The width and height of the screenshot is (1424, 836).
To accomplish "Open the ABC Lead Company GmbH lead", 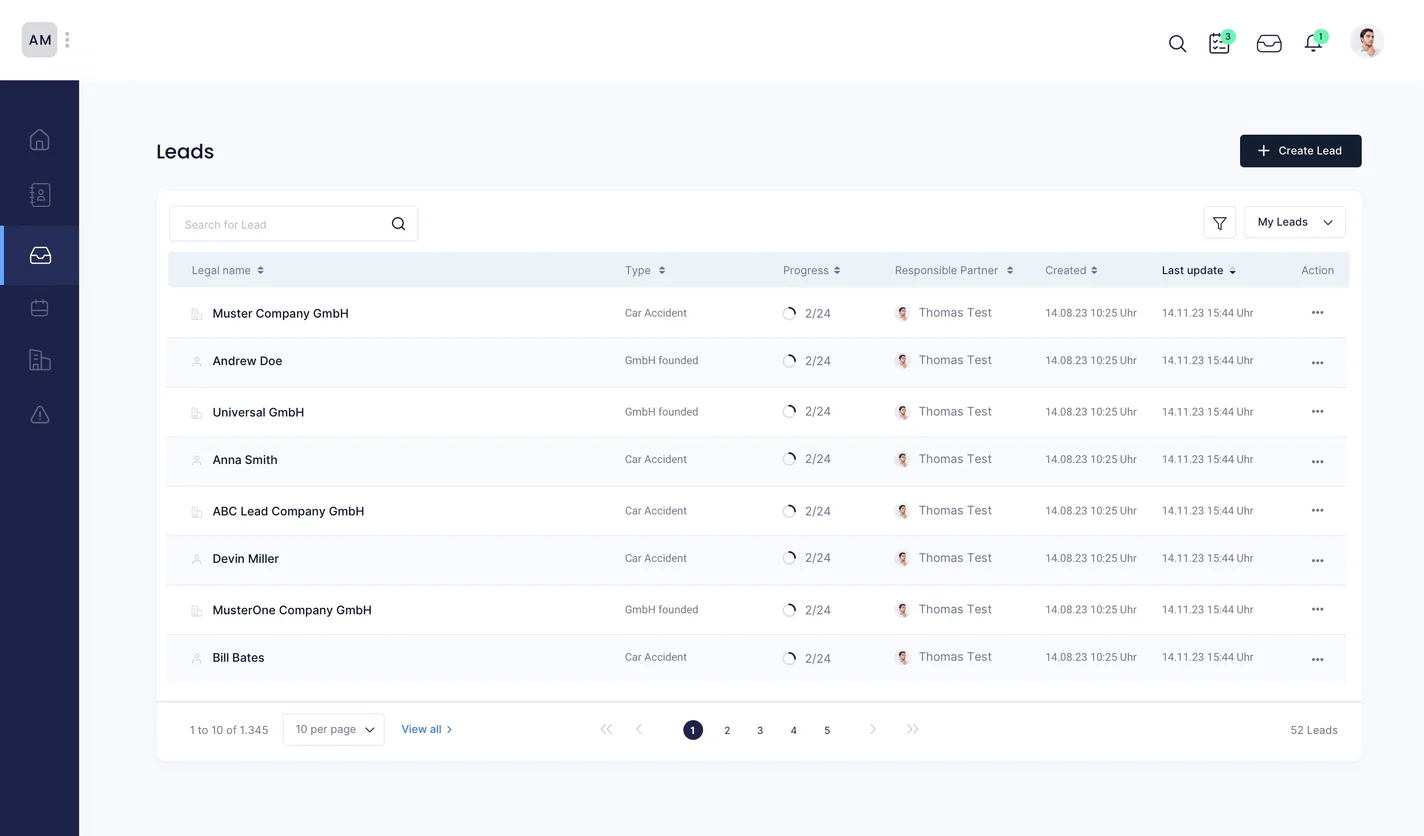I will click(x=288, y=511).
